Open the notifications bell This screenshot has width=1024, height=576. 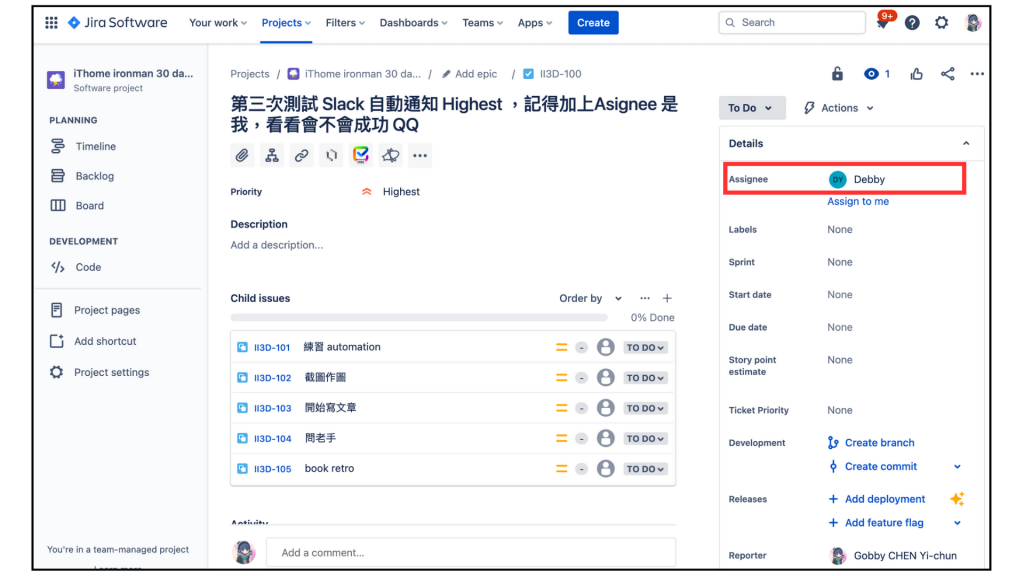(882, 23)
